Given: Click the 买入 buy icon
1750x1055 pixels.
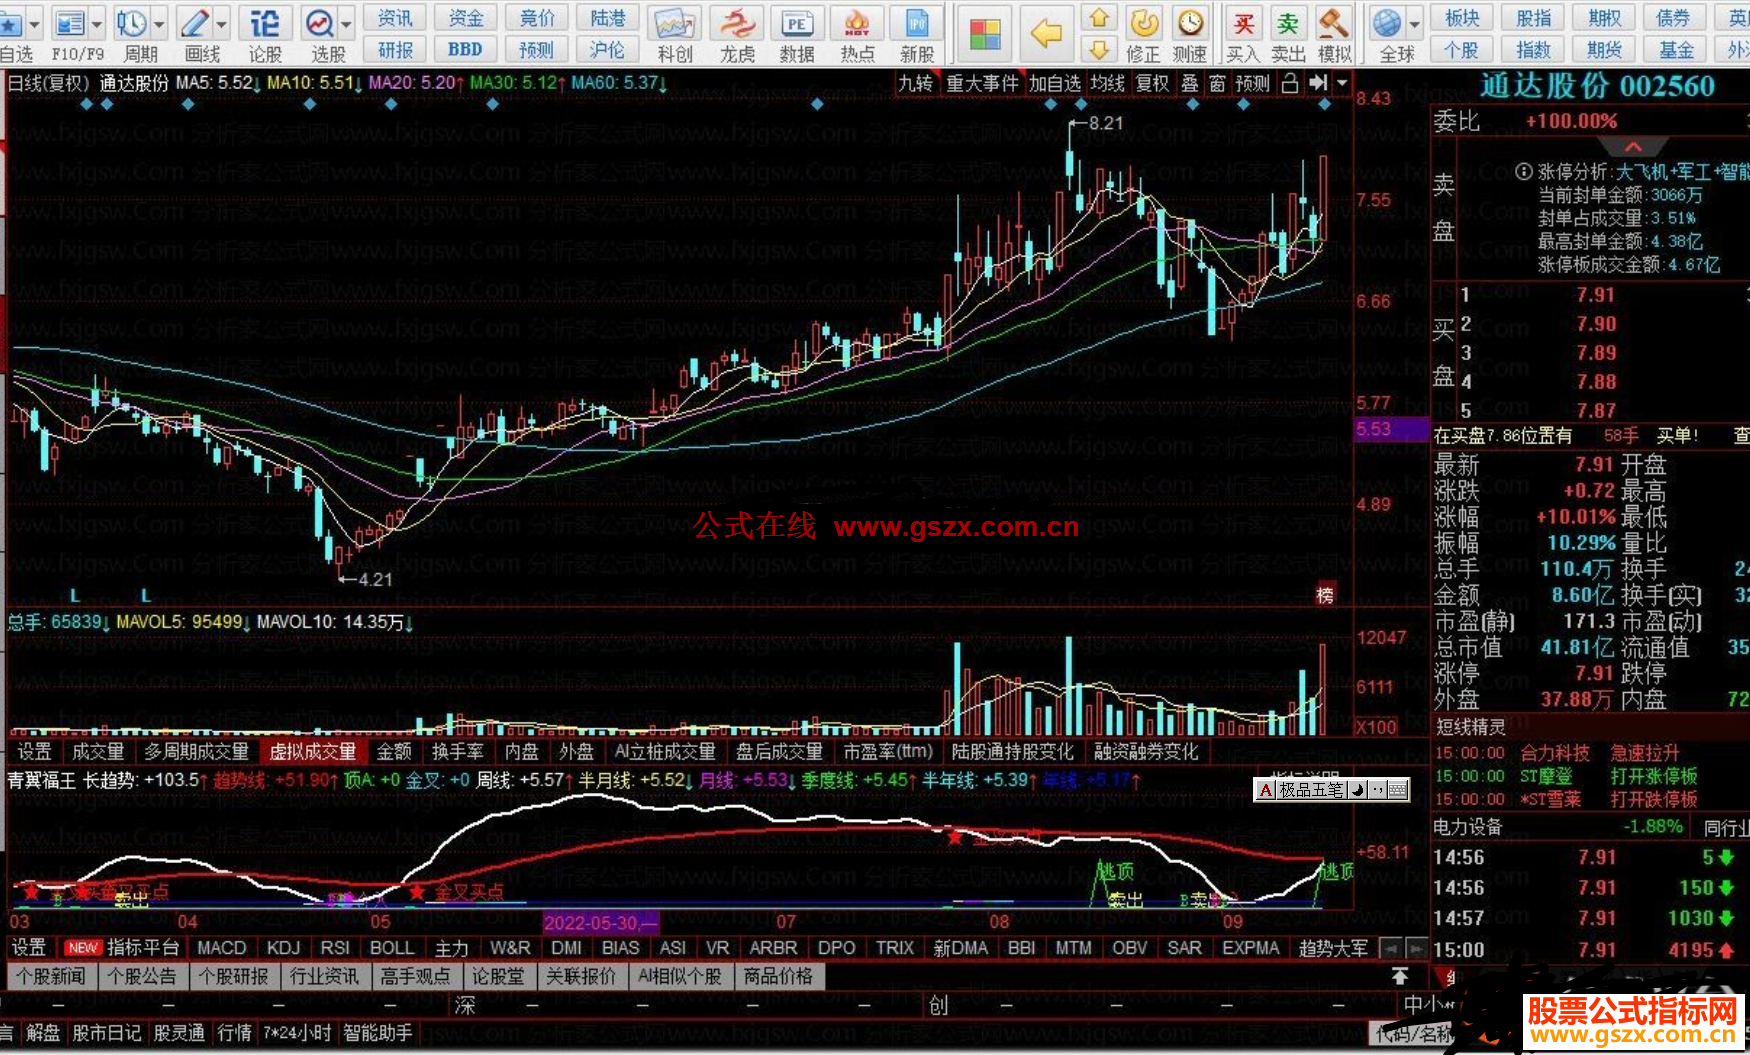Looking at the screenshot, I should [x=1243, y=23].
